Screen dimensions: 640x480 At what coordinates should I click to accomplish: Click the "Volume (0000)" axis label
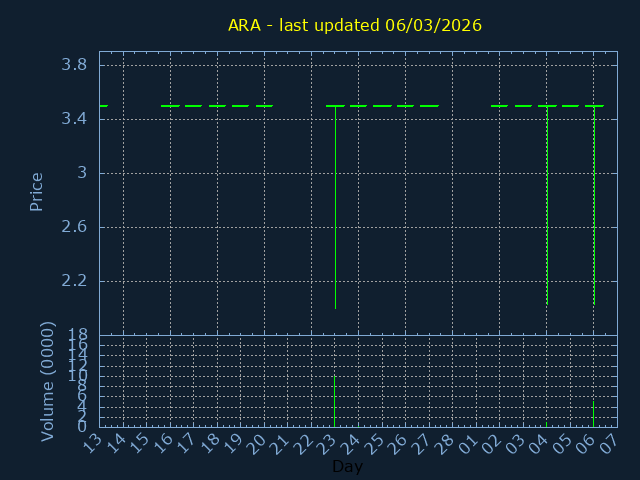coord(47,381)
